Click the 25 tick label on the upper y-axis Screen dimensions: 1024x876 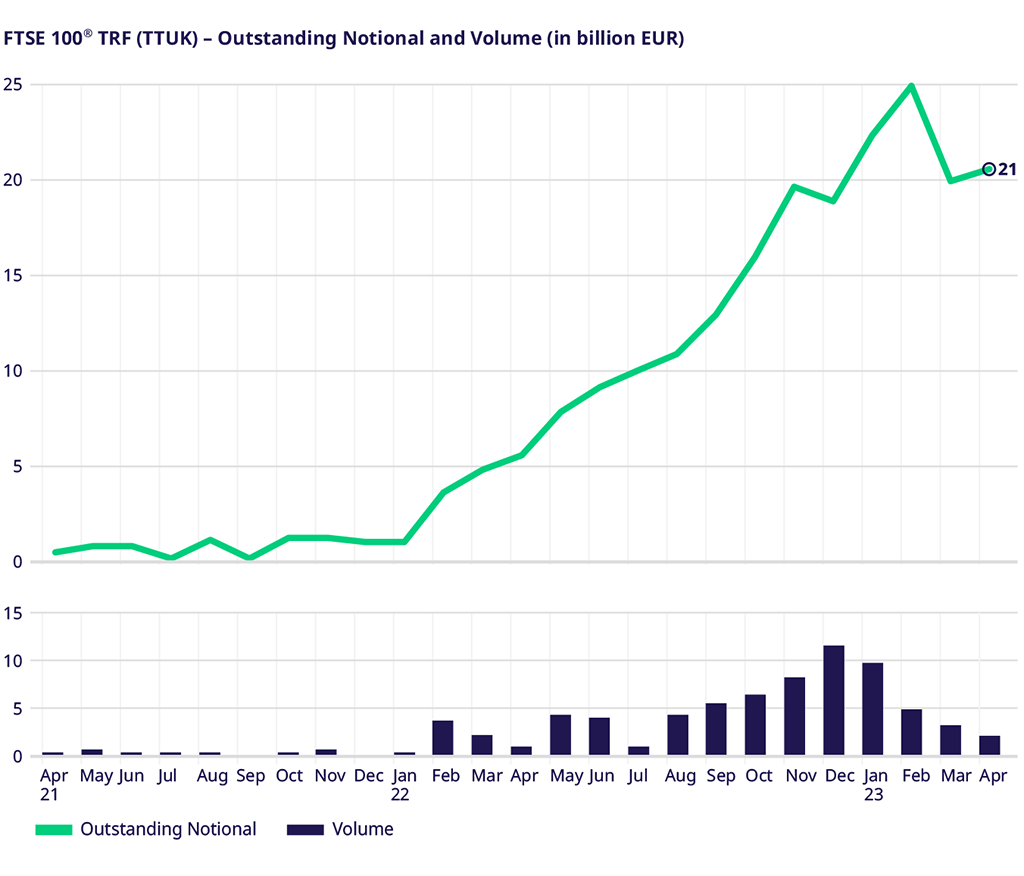(12, 83)
